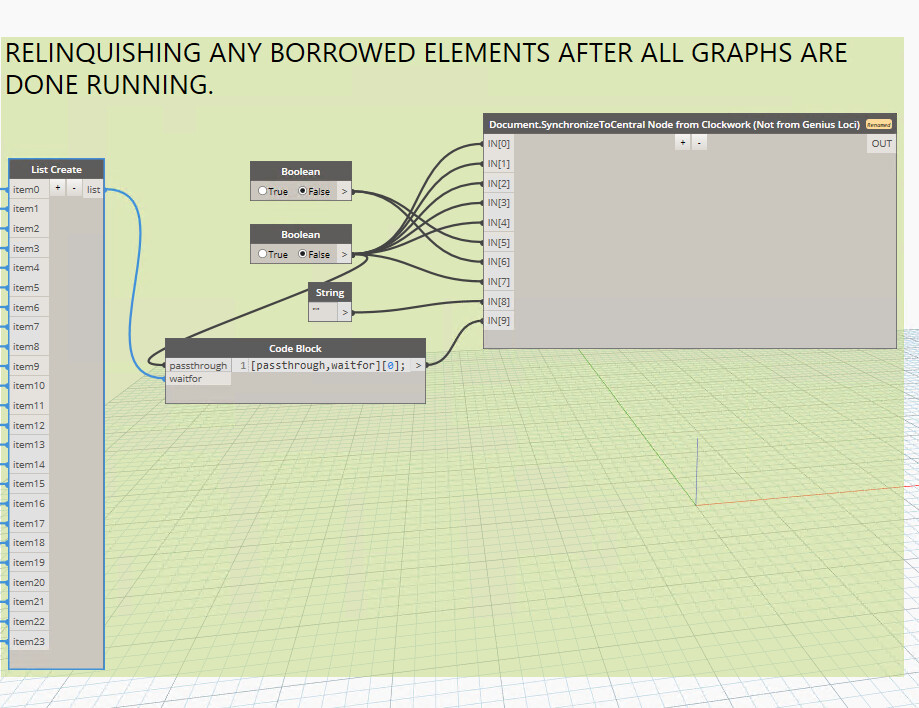Select the OUT port of the SynchronizeToCentral node
919x708 pixels.
[x=881, y=144]
